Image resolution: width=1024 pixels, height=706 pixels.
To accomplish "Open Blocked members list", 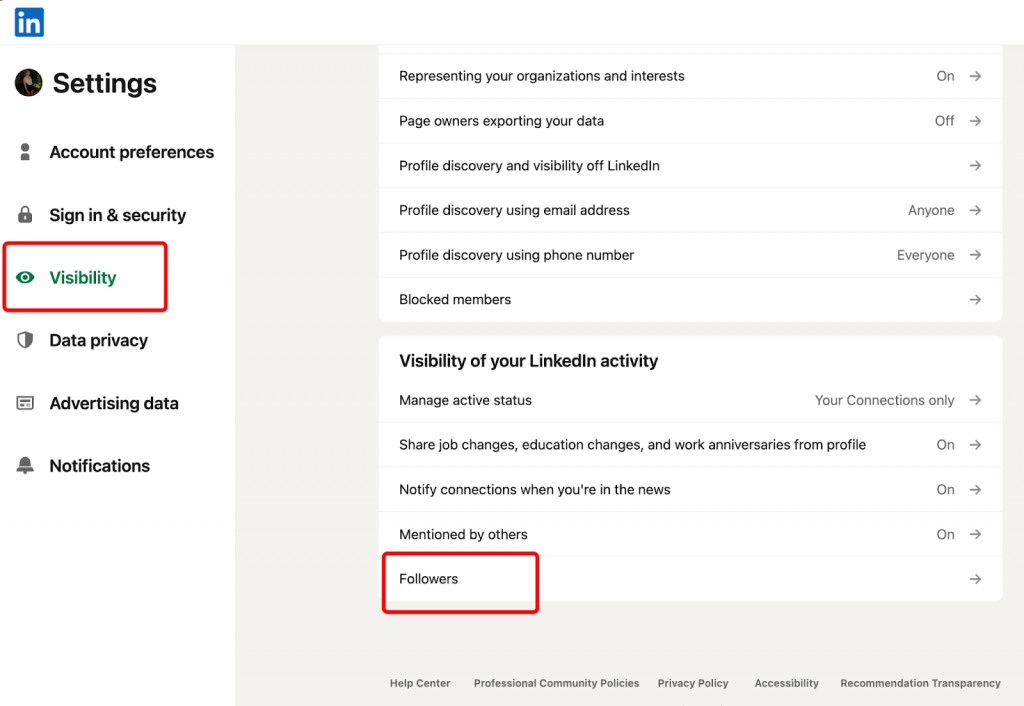I will pos(455,300).
